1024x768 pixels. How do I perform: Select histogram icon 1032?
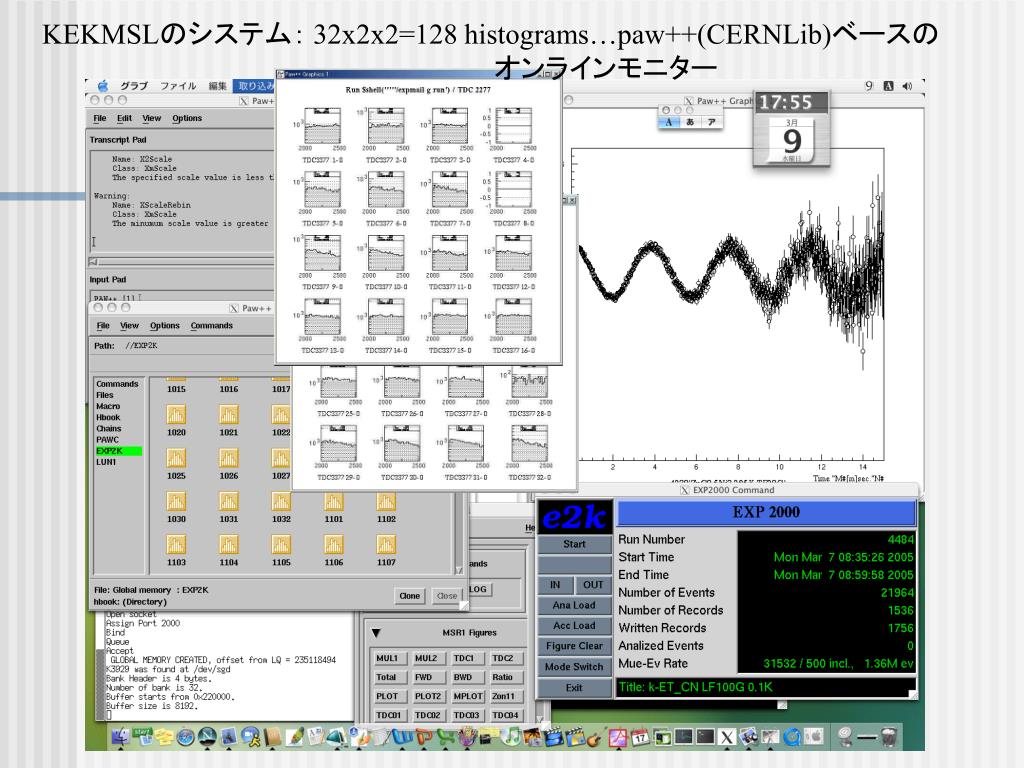(x=281, y=502)
